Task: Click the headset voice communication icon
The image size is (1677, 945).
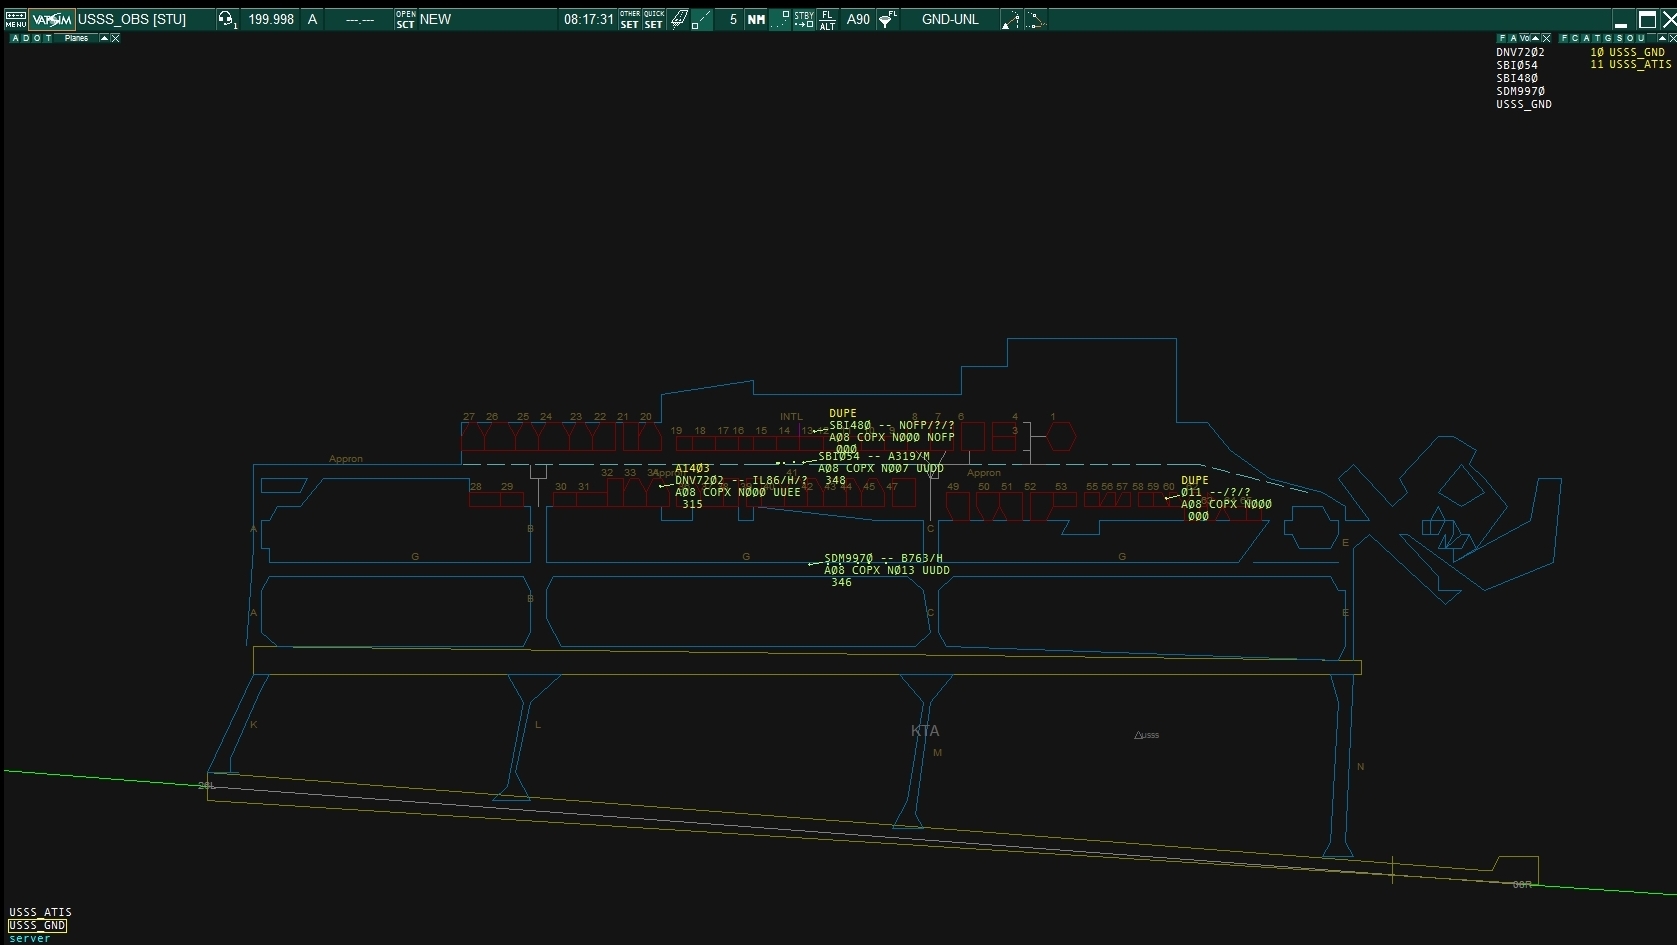Action: pos(227,19)
